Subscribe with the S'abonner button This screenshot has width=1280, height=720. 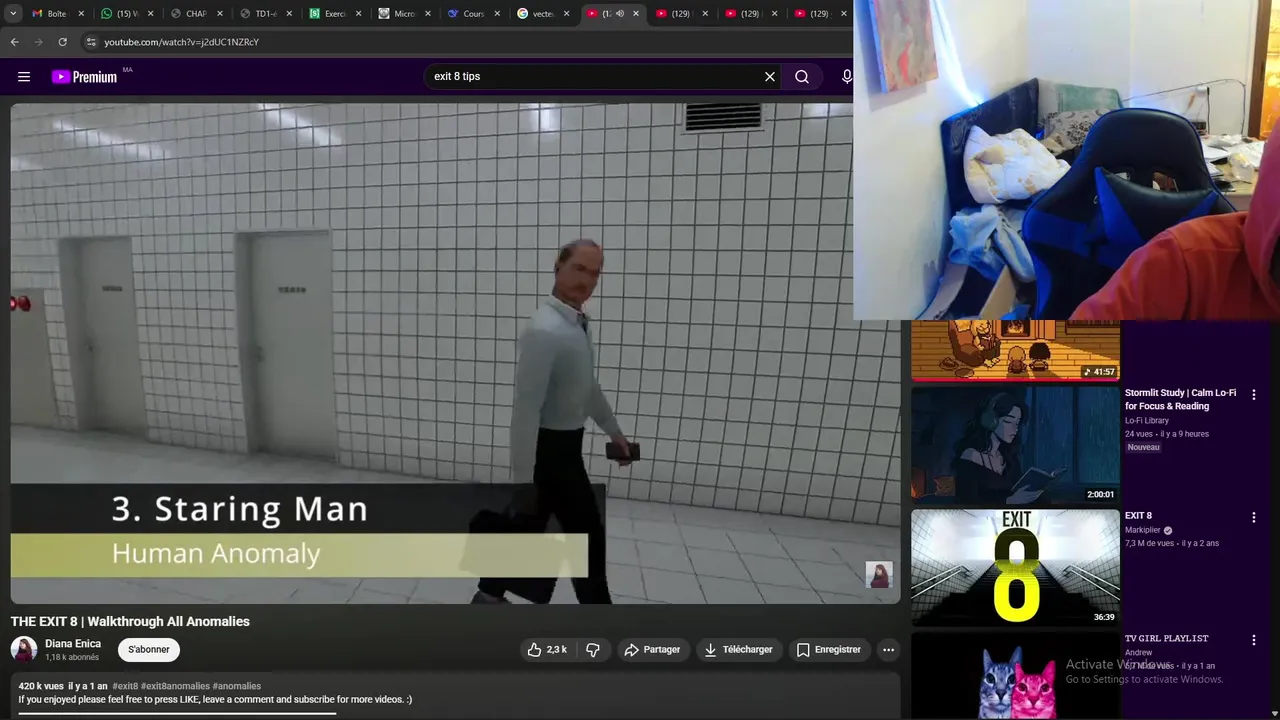tap(149, 650)
